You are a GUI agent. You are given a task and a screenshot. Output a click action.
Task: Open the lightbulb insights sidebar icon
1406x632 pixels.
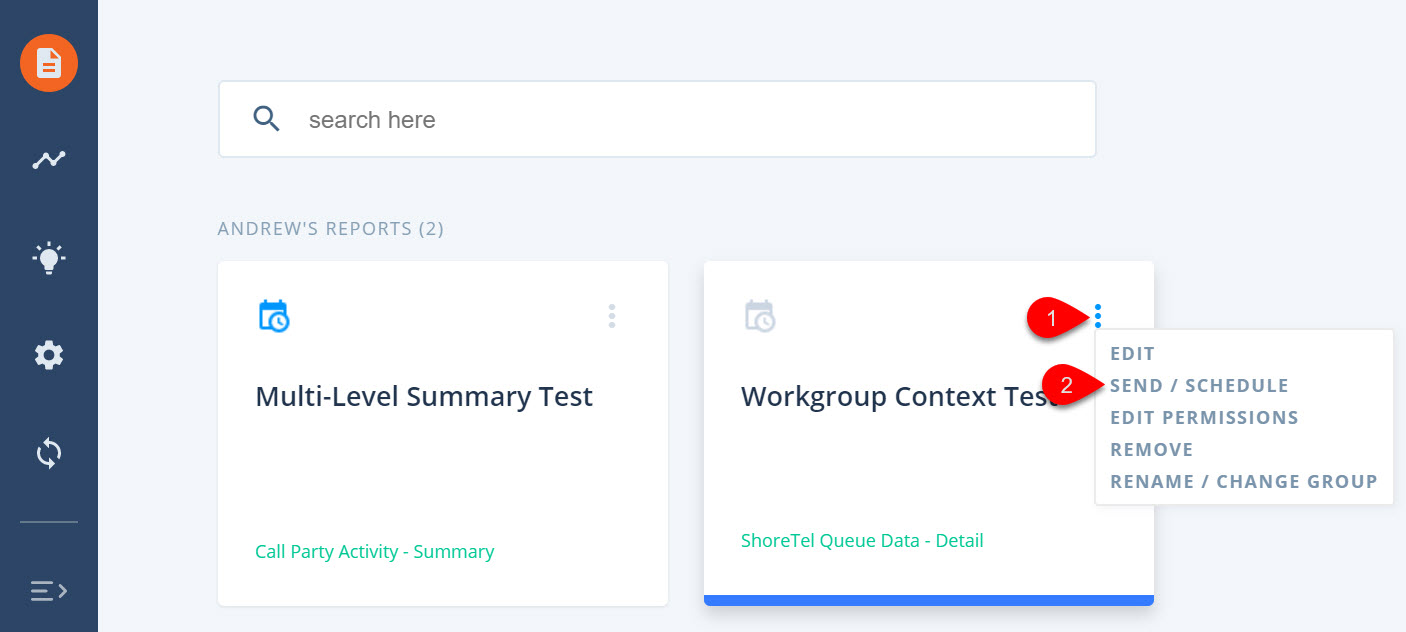pos(49,258)
